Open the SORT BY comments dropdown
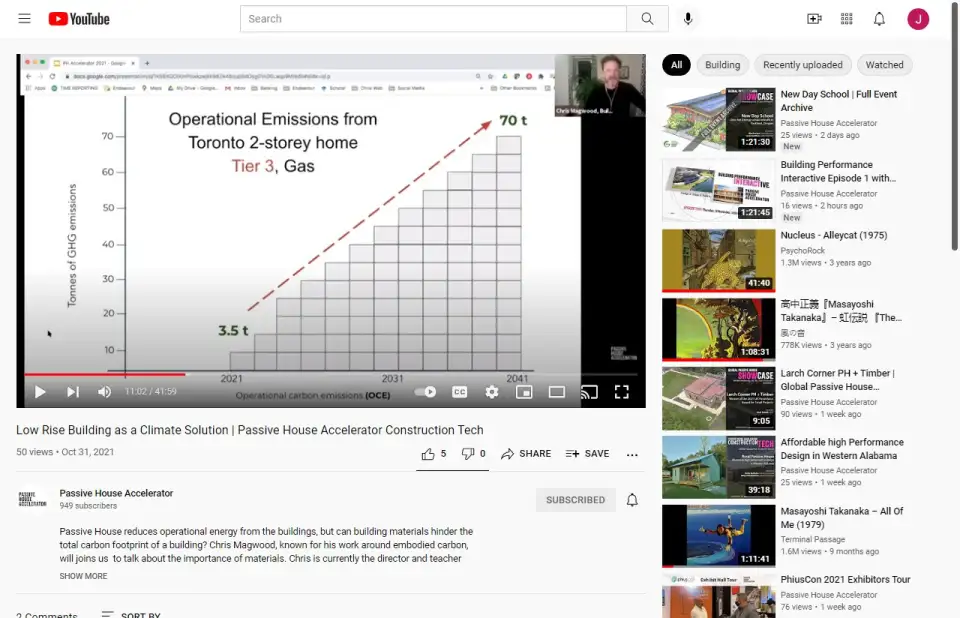The image size is (960, 618). click(130, 615)
